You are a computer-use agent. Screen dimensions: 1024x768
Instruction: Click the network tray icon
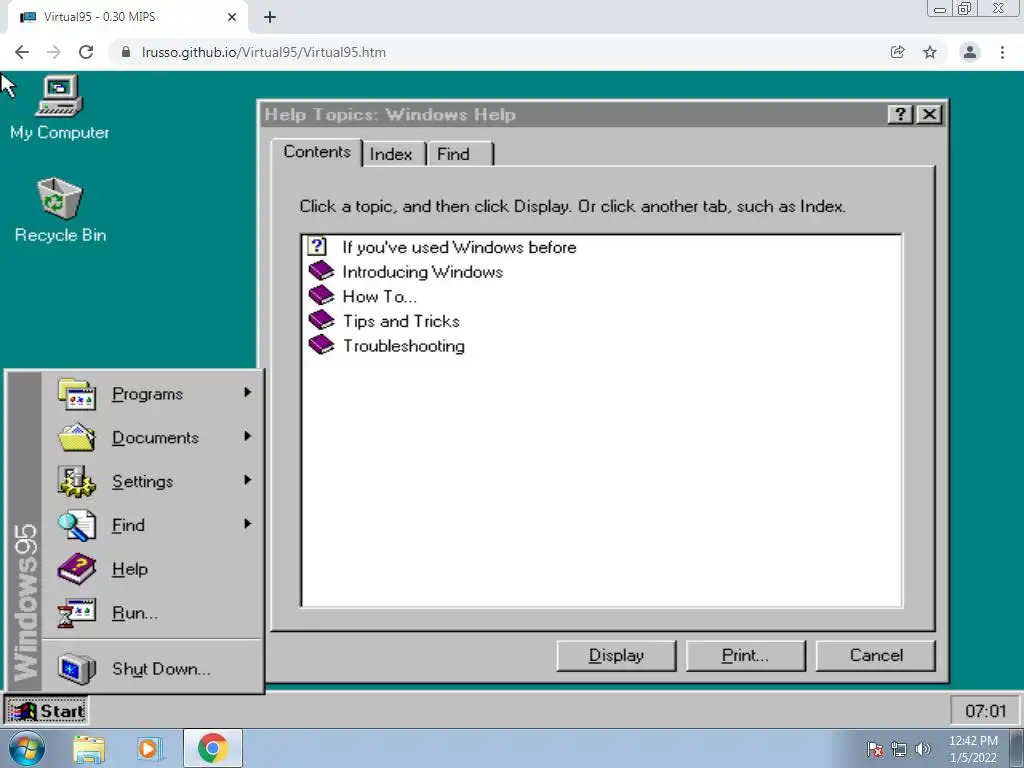899,749
